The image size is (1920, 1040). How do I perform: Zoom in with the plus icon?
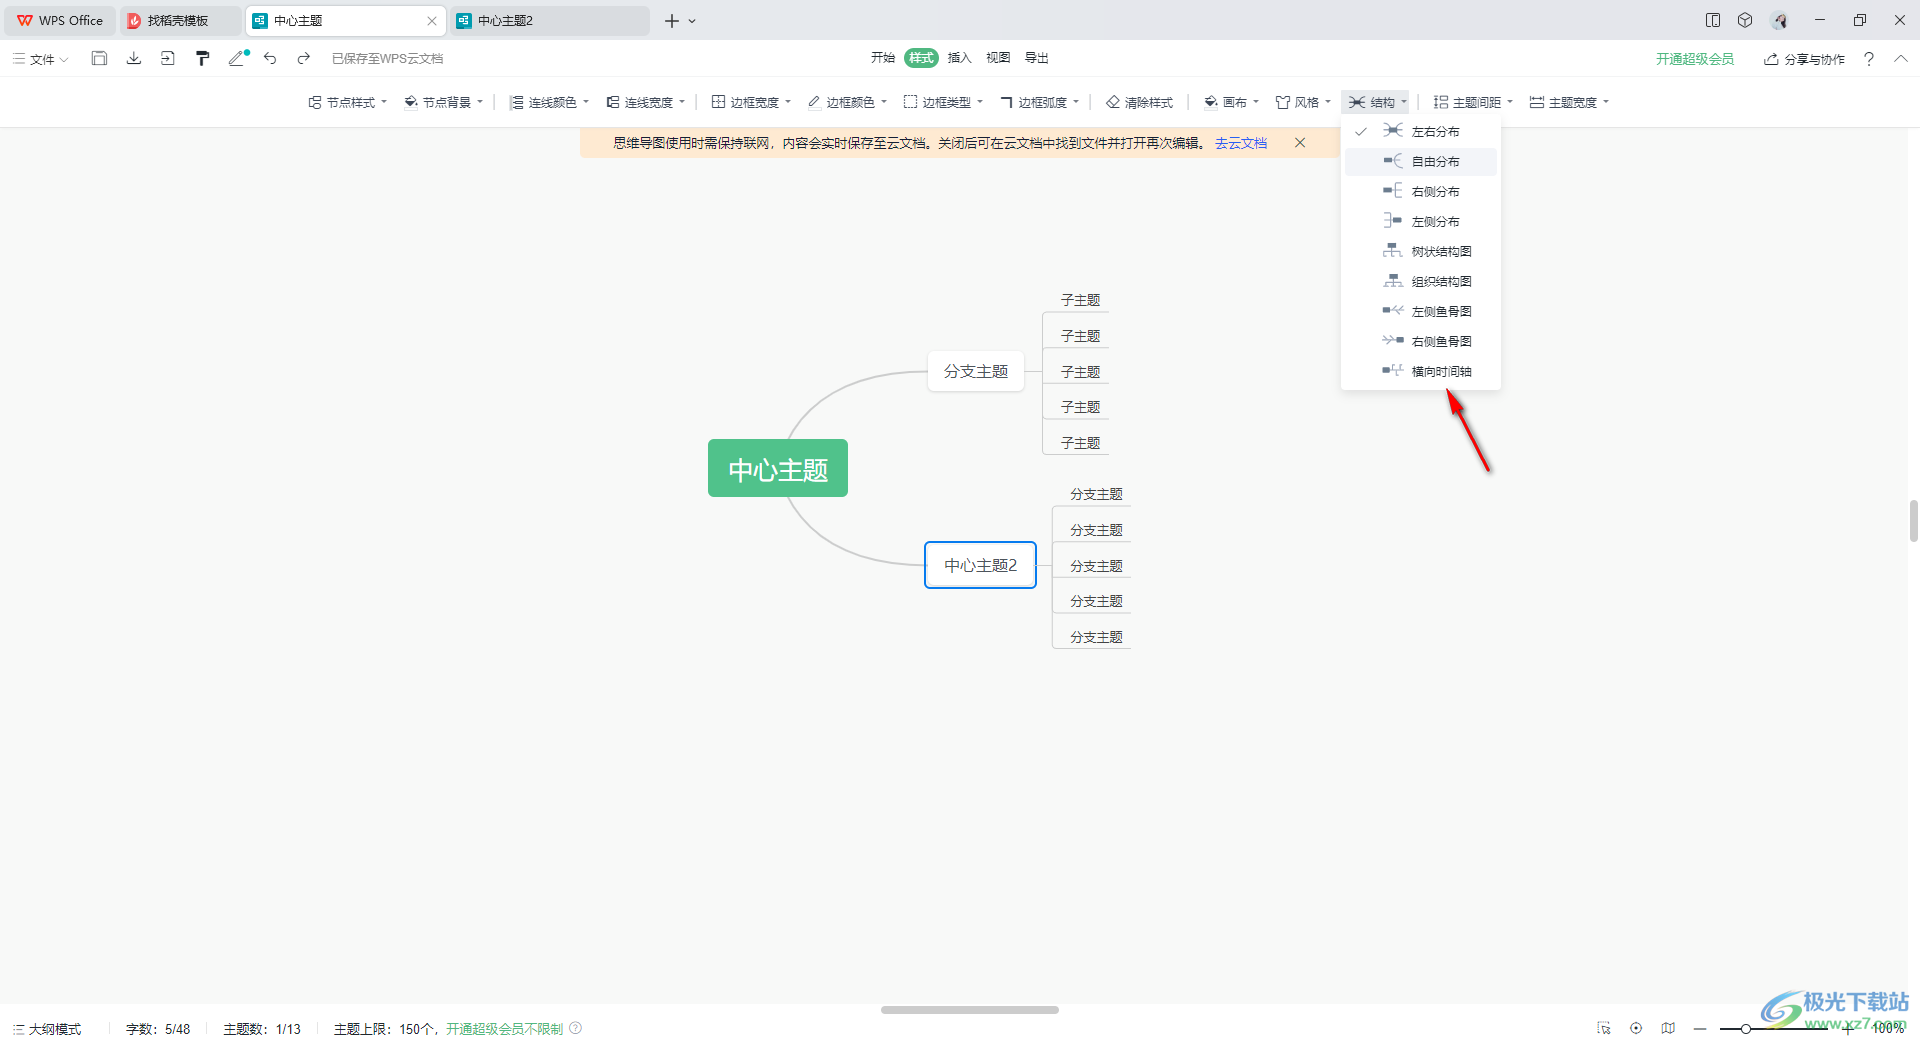pos(1848,1028)
